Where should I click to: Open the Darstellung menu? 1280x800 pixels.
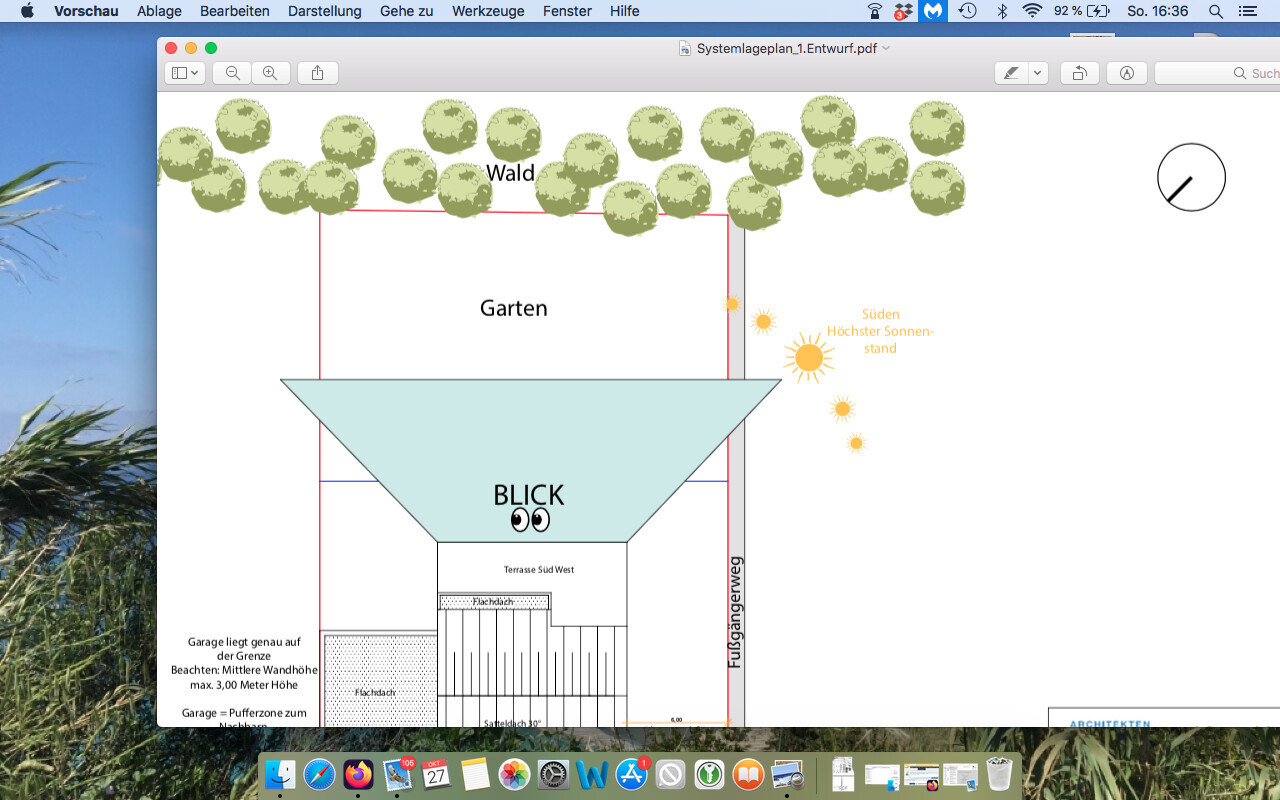(324, 11)
